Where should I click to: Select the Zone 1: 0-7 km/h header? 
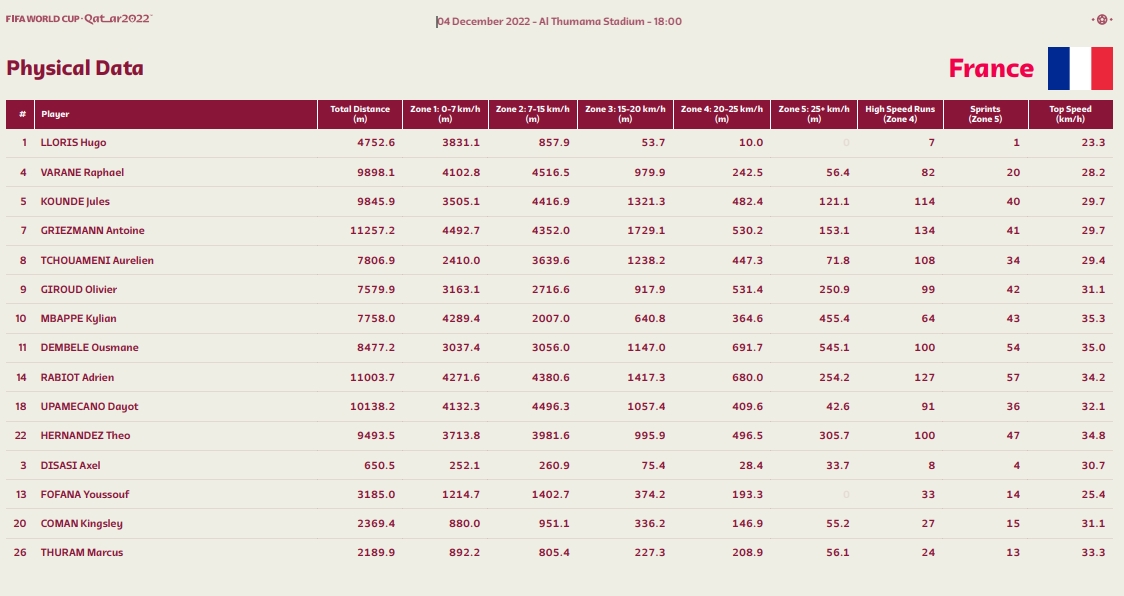click(445, 114)
